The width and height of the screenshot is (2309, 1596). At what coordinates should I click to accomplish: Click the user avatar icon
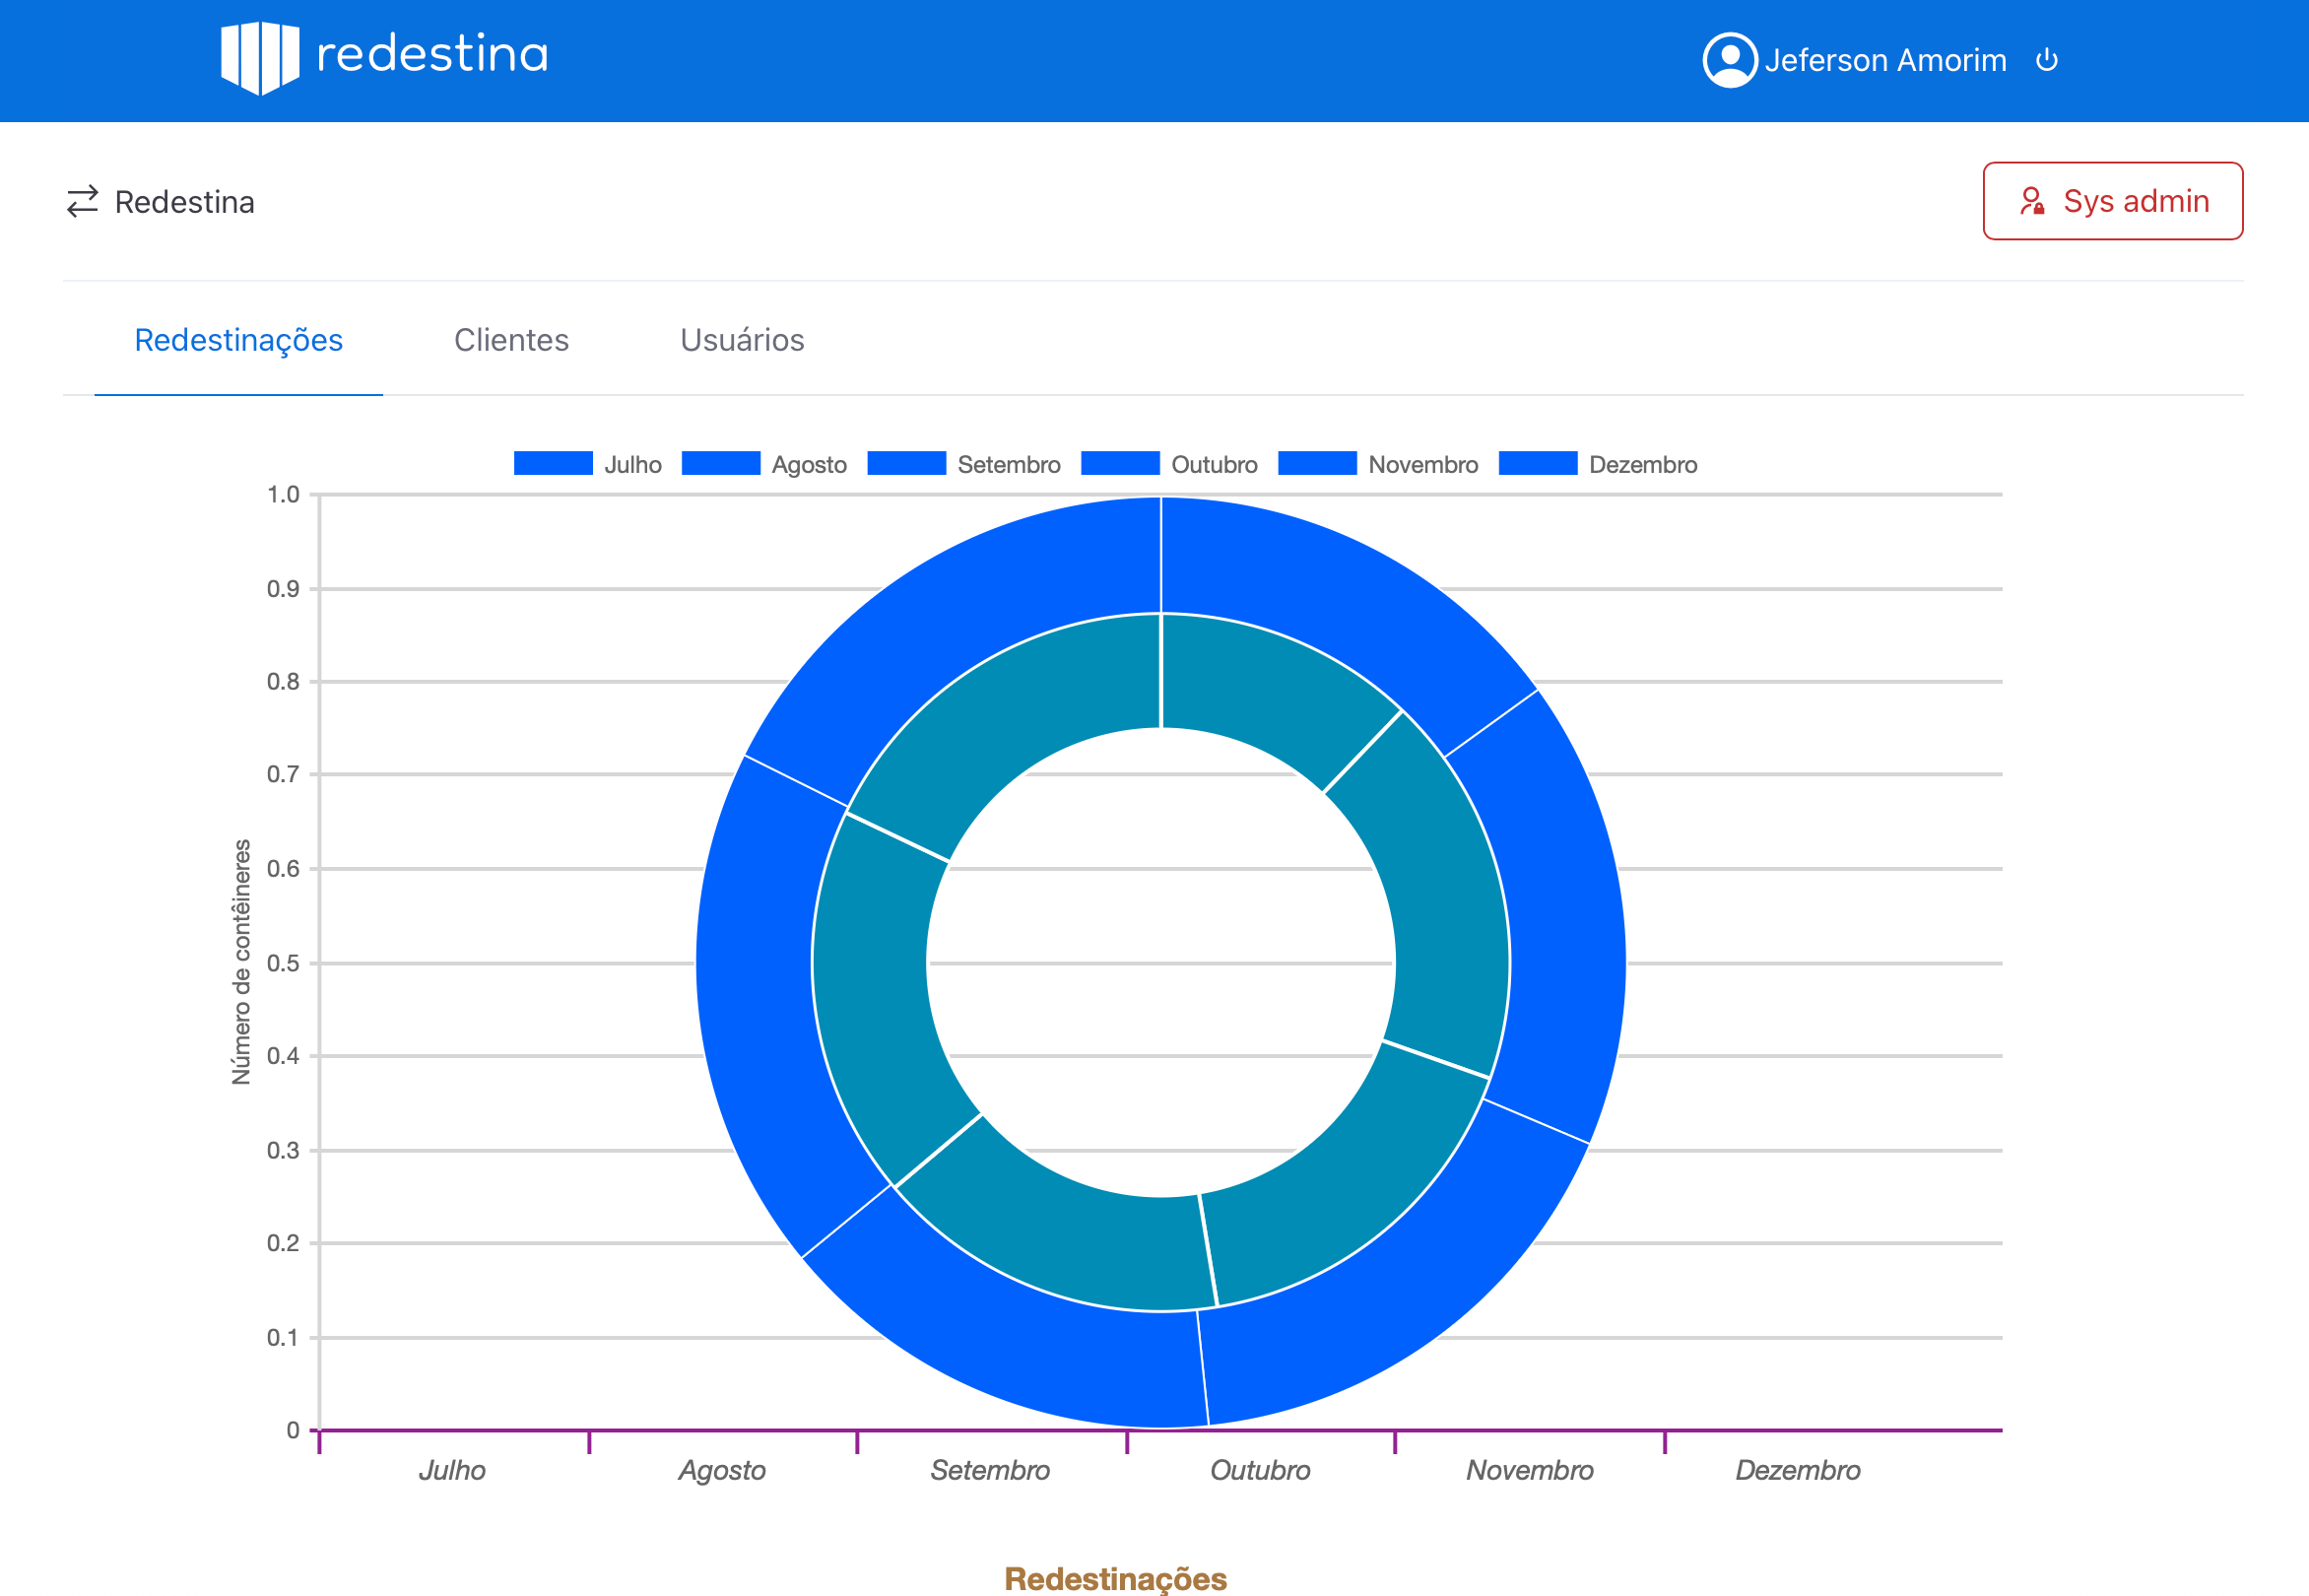tap(1729, 60)
